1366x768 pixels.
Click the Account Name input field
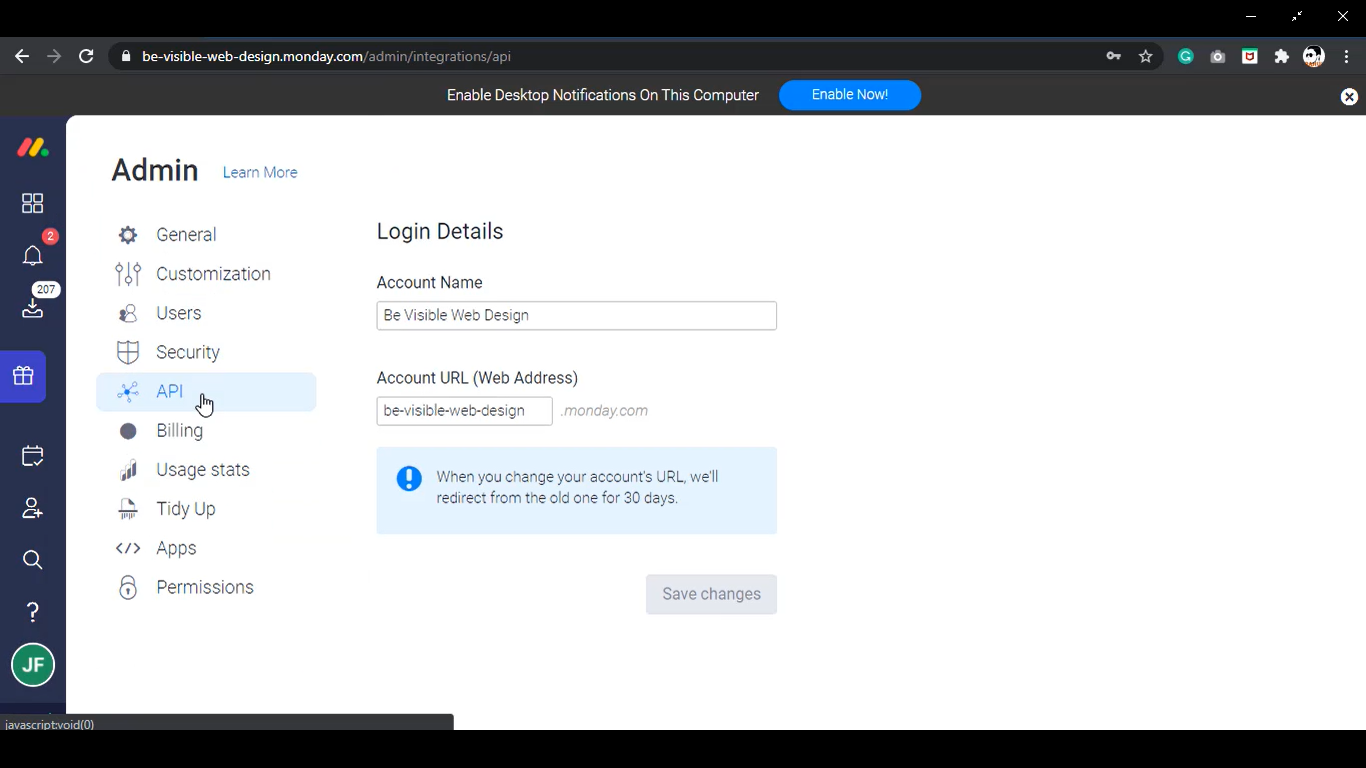coord(576,315)
